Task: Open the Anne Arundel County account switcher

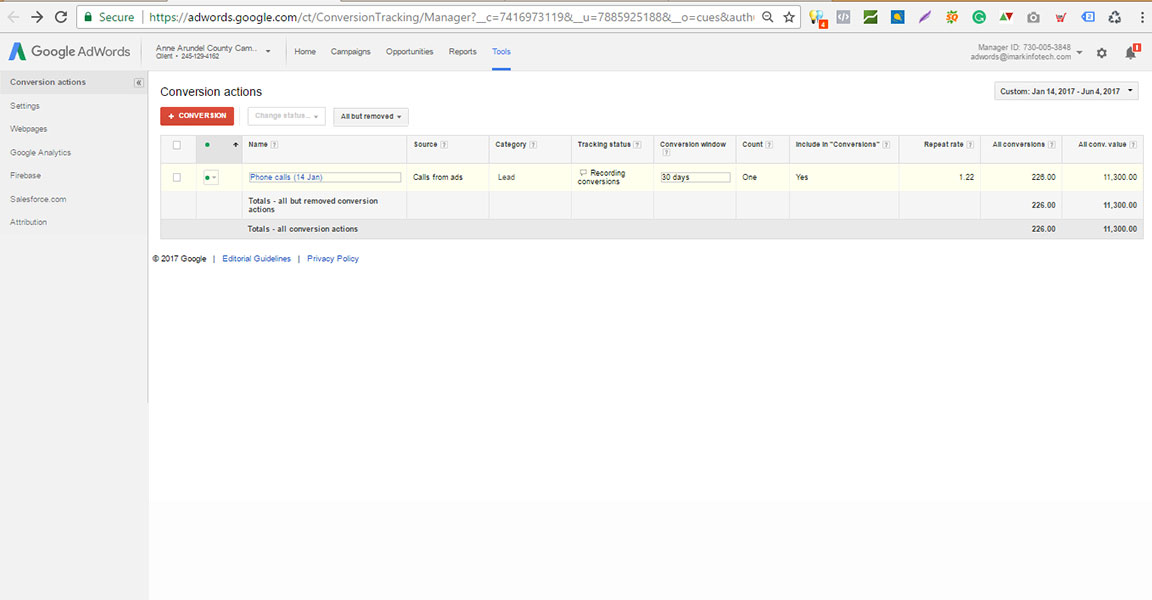Action: 214,52
